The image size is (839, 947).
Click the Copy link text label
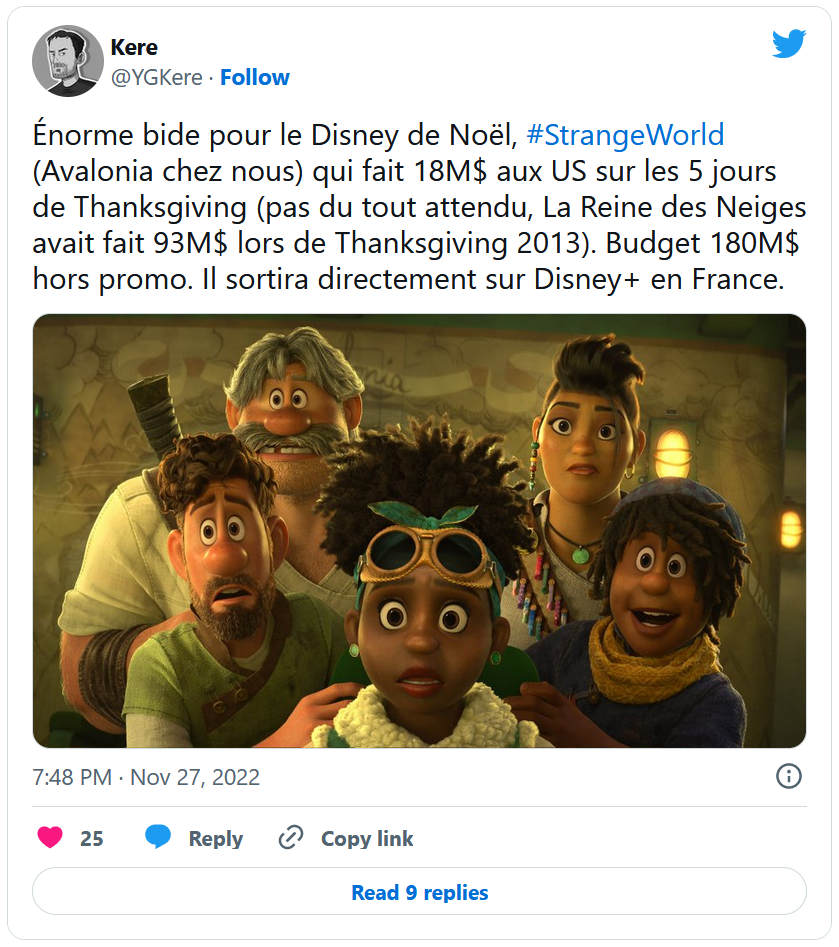point(367,838)
